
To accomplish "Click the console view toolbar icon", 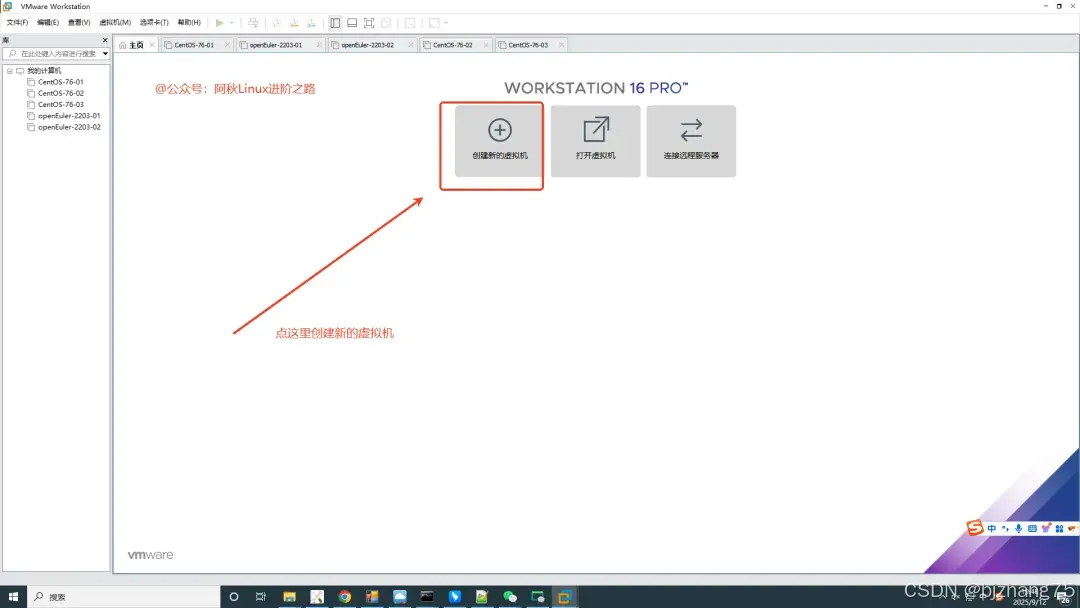I will pos(410,23).
